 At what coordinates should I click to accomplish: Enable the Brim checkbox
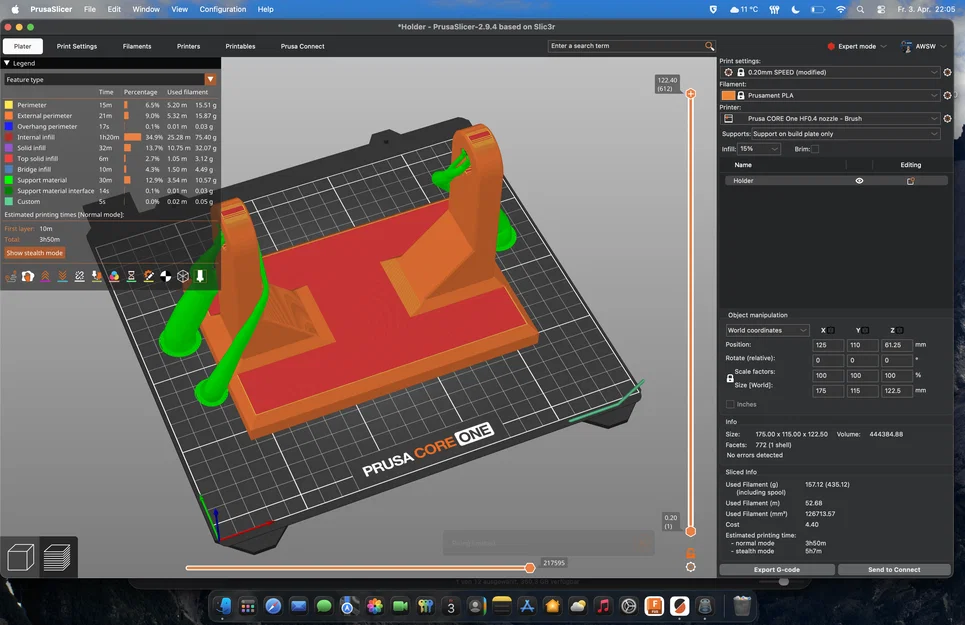click(x=814, y=149)
